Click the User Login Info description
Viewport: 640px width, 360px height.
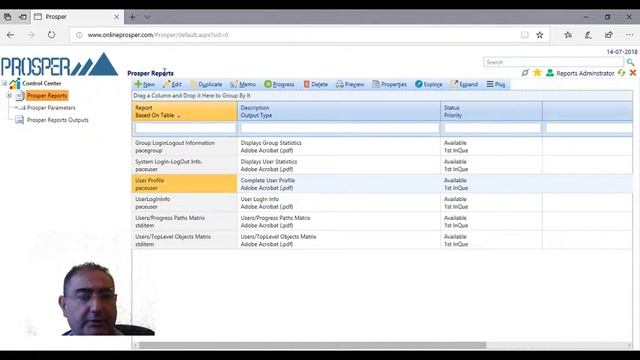tap(260, 199)
